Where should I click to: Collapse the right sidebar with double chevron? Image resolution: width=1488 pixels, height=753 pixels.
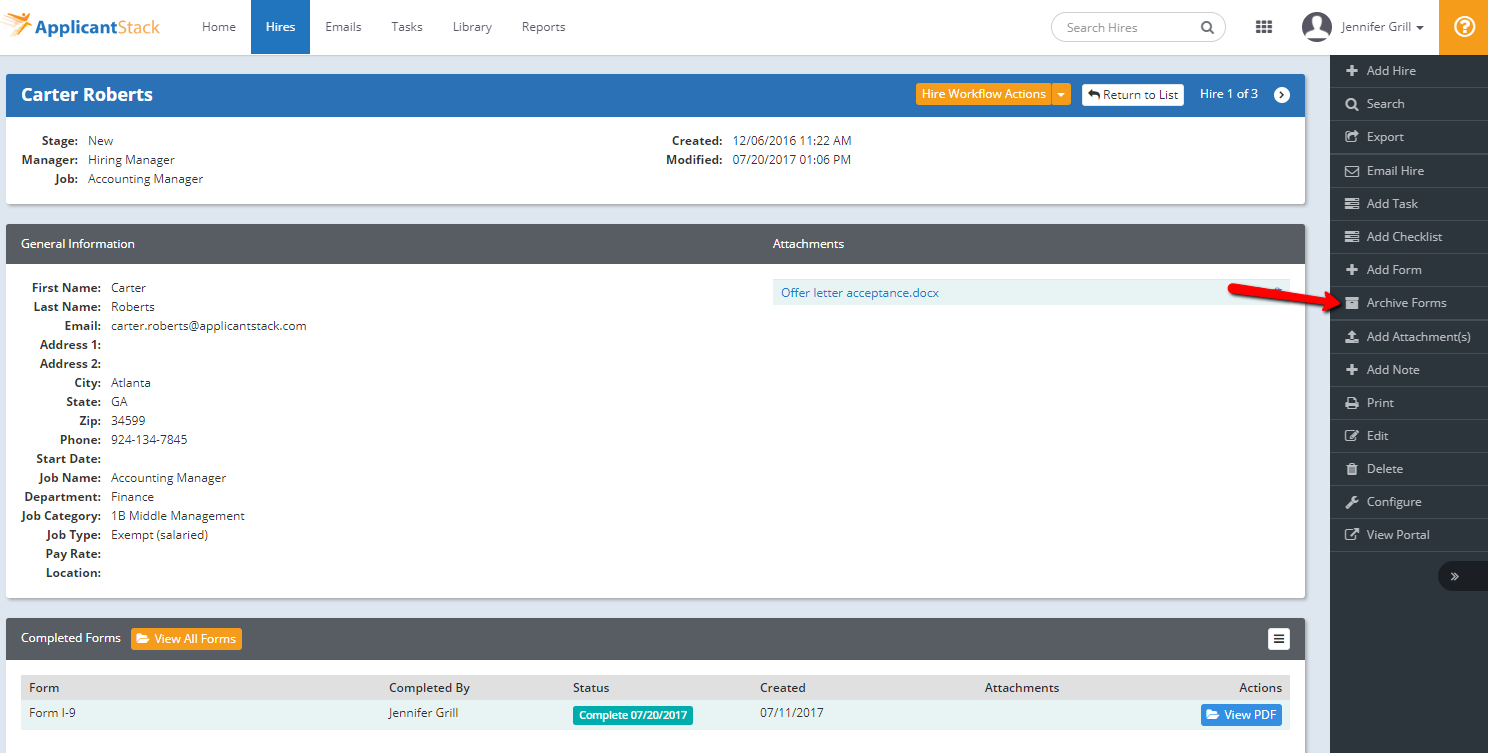(1454, 576)
